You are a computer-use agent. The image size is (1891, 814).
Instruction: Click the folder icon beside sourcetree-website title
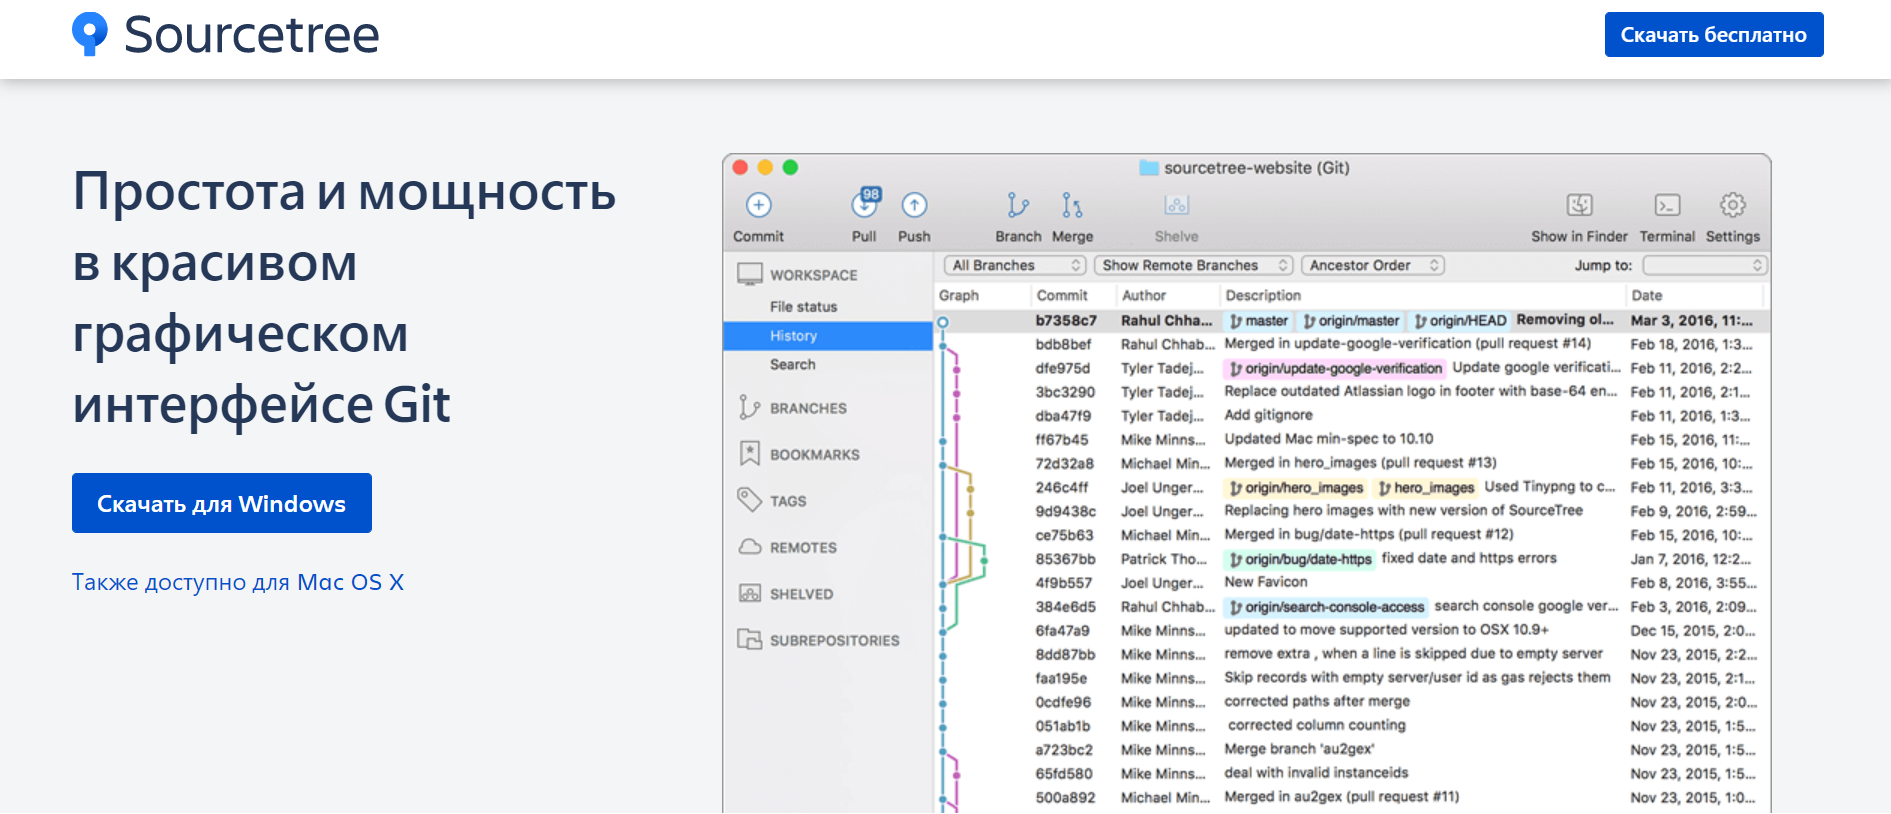click(x=1149, y=168)
